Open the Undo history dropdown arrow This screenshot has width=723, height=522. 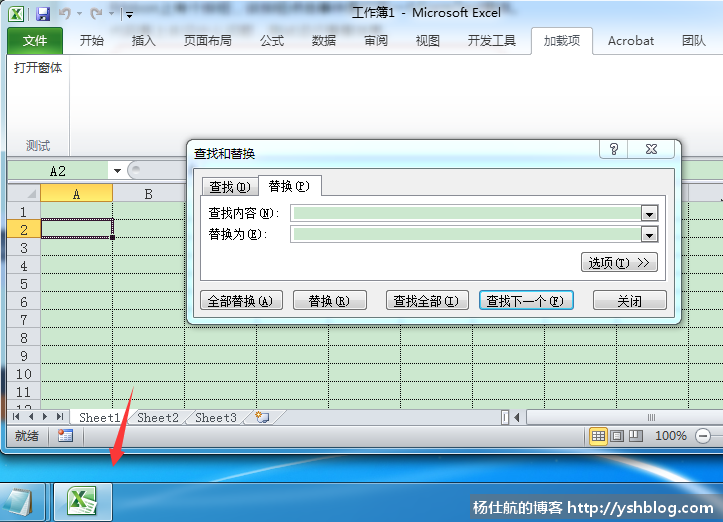coord(79,14)
